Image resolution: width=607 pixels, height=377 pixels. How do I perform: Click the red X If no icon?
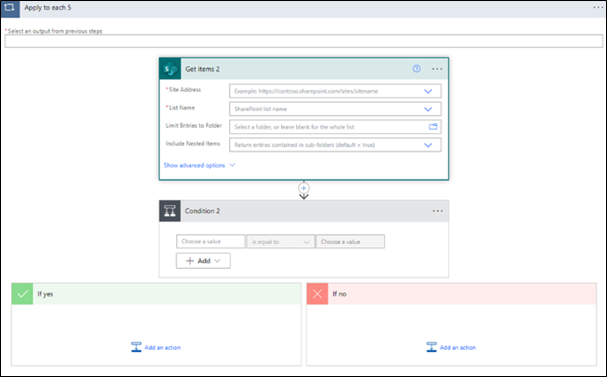(x=317, y=294)
